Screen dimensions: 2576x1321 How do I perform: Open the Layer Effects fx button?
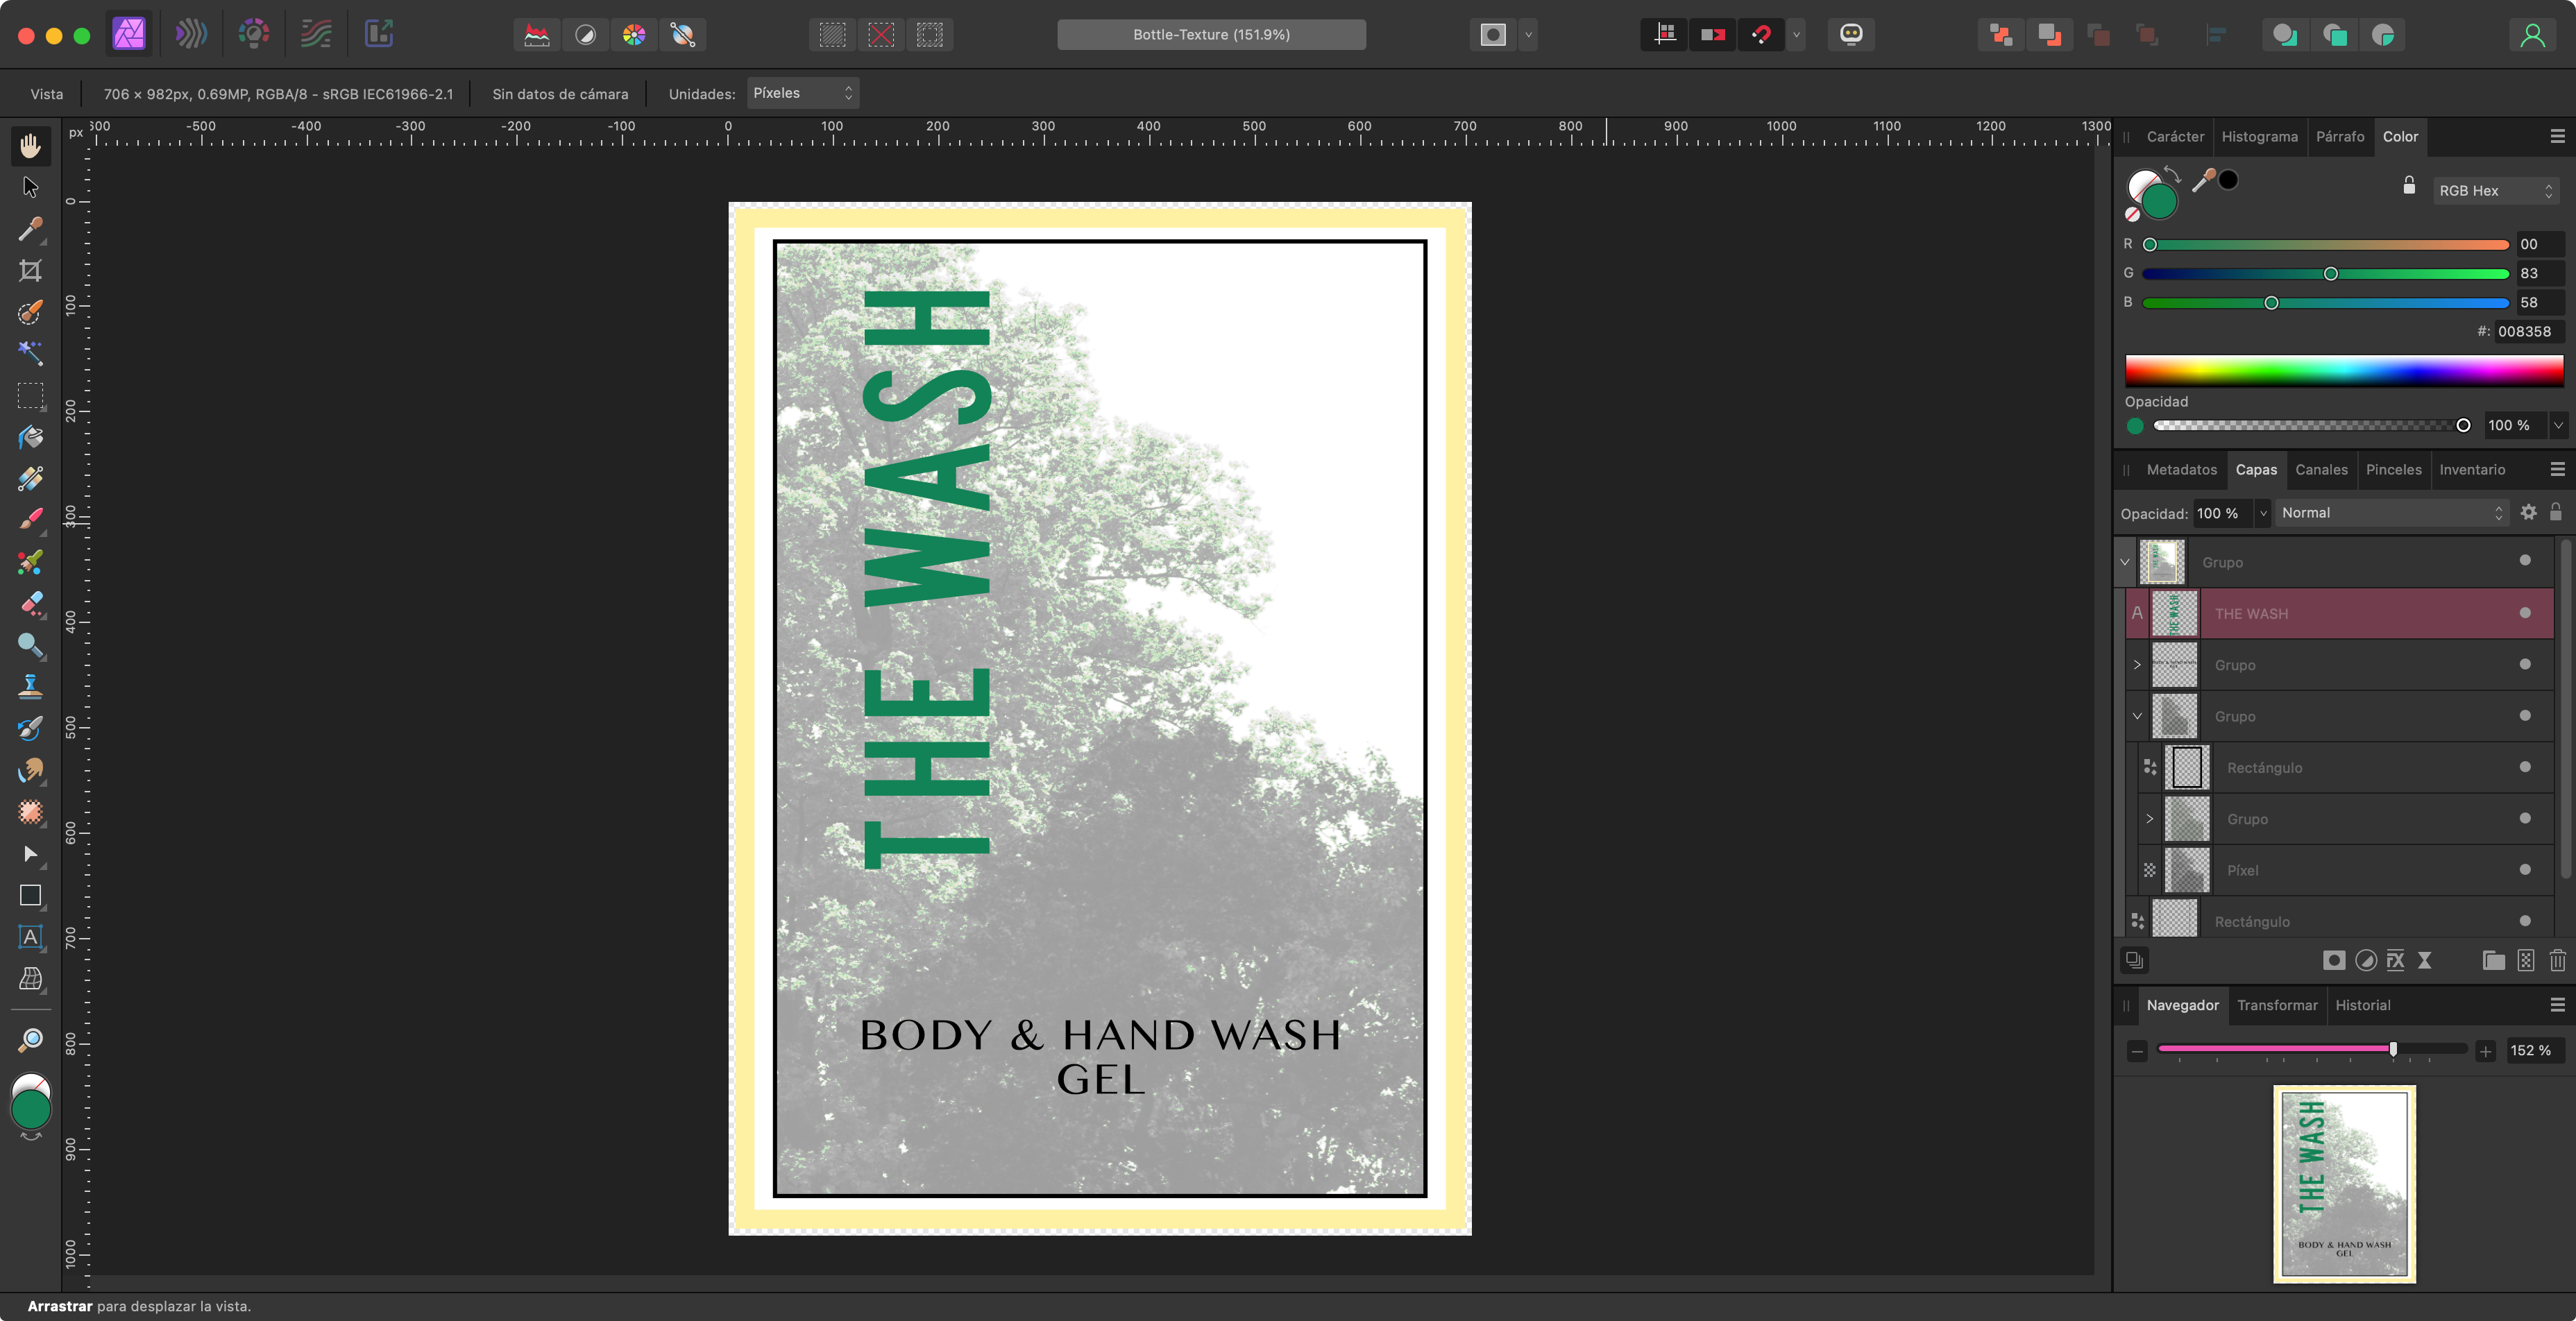click(x=2395, y=960)
